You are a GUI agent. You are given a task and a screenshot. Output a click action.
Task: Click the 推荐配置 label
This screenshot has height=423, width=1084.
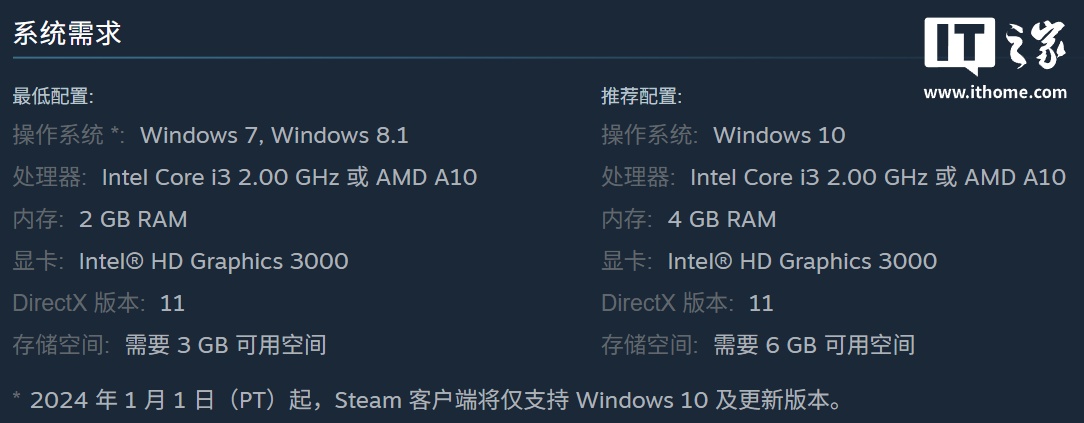click(641, 96)
